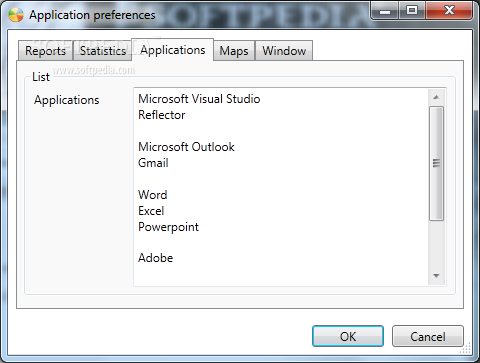The image size is (480, 363).
Task: Click on 'Microsoft Visual Studio' line
Action: (x=199, y=99)
